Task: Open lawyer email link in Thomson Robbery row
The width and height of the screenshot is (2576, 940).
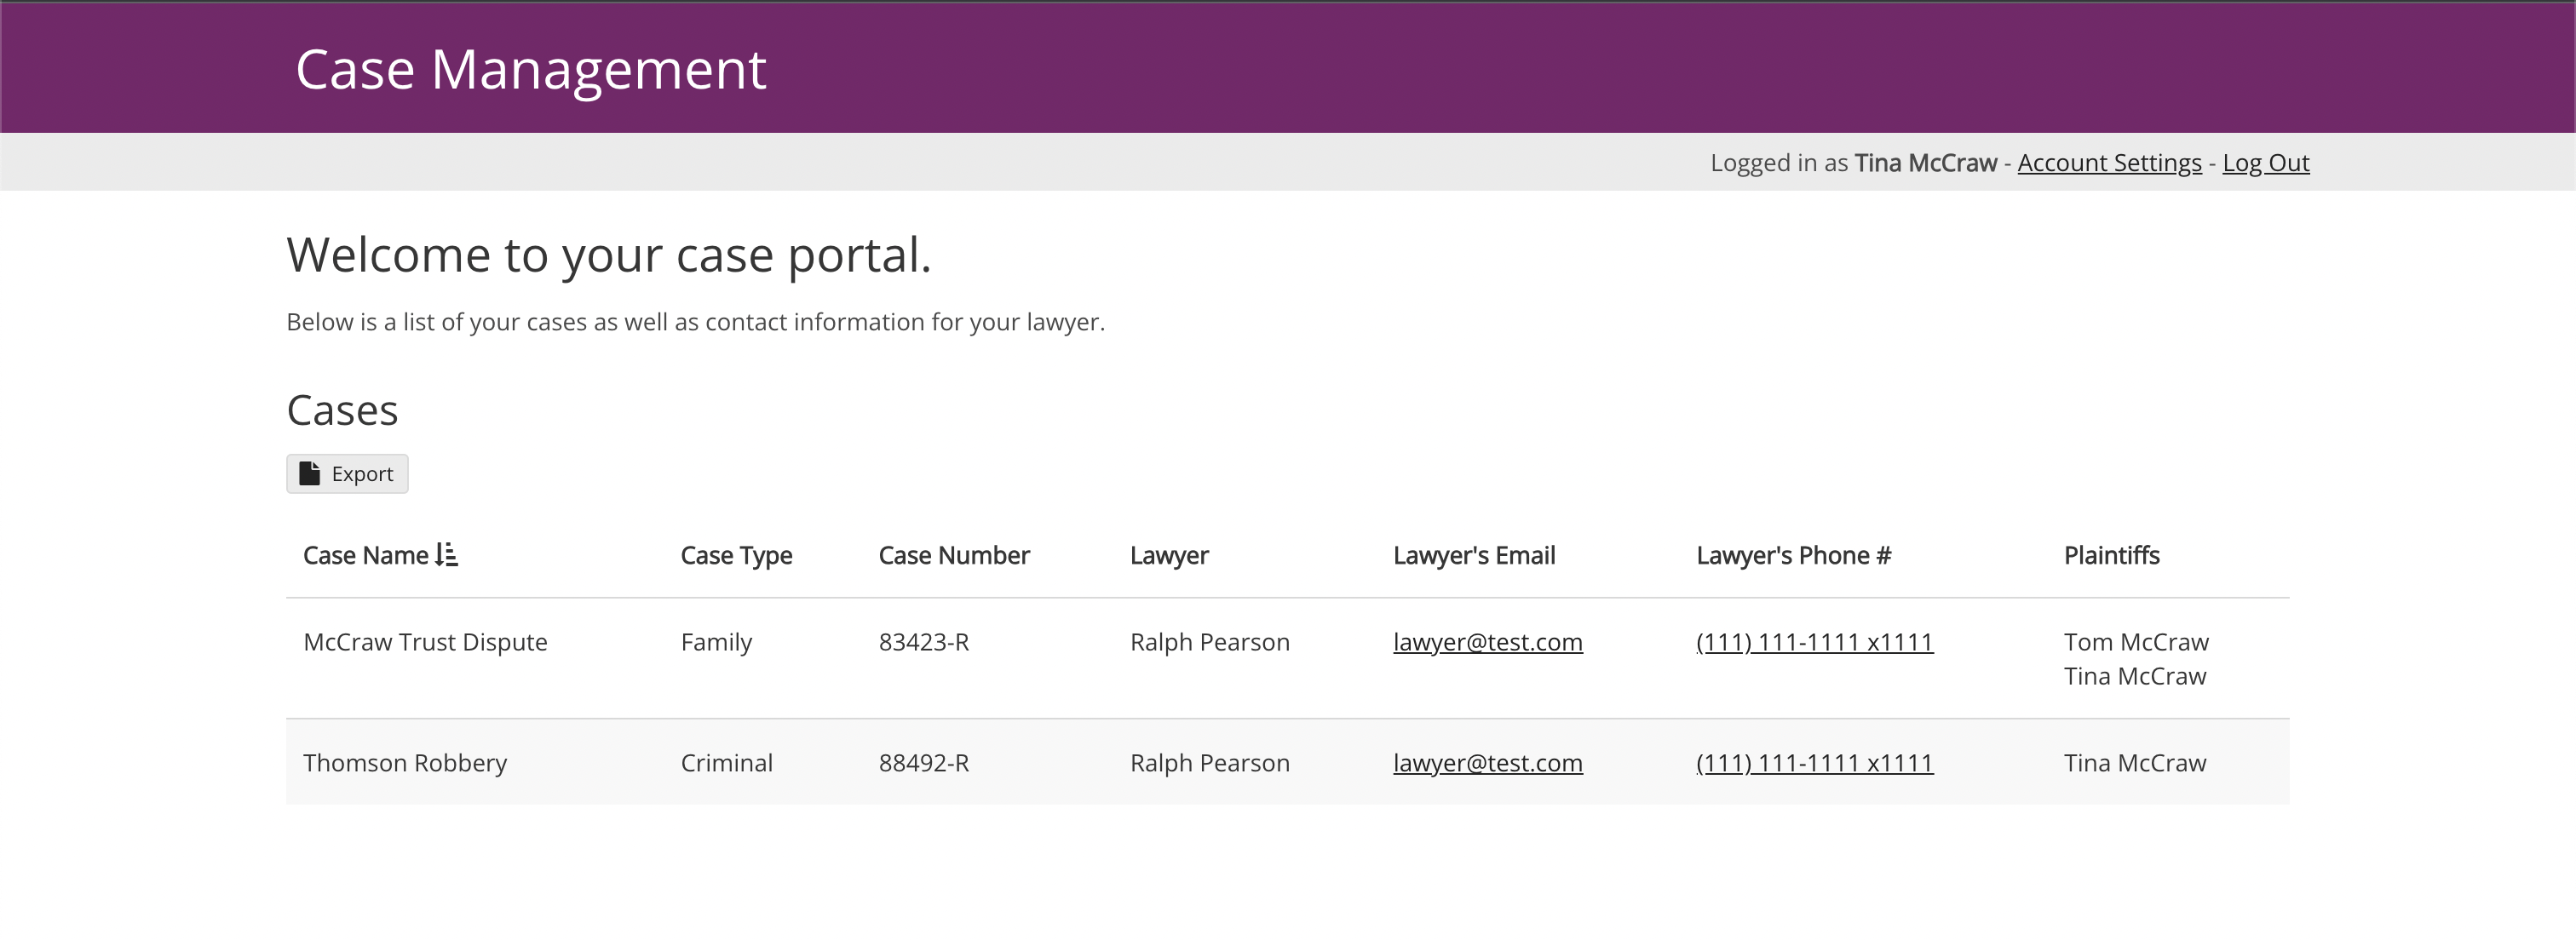Action: click(x=1487, y=763)
